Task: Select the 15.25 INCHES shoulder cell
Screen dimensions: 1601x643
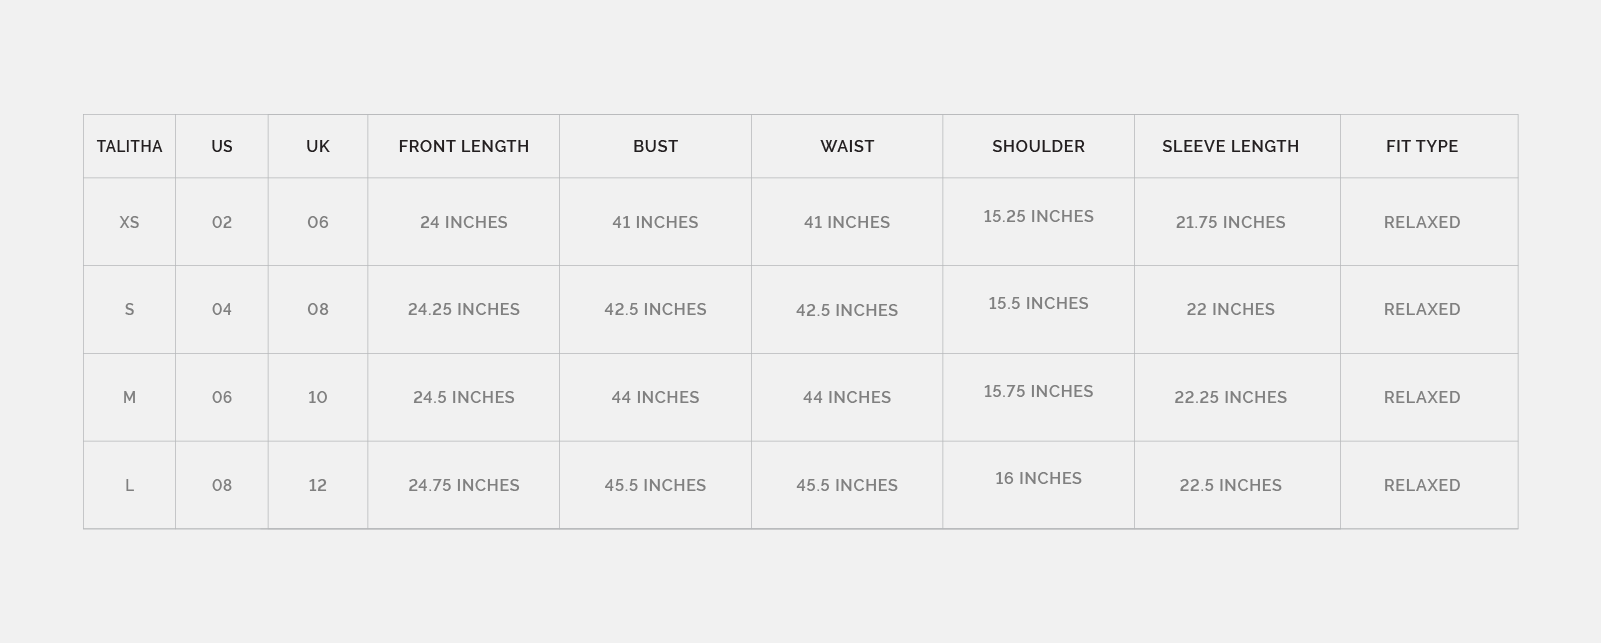Action: click(x=1038, y=216)
